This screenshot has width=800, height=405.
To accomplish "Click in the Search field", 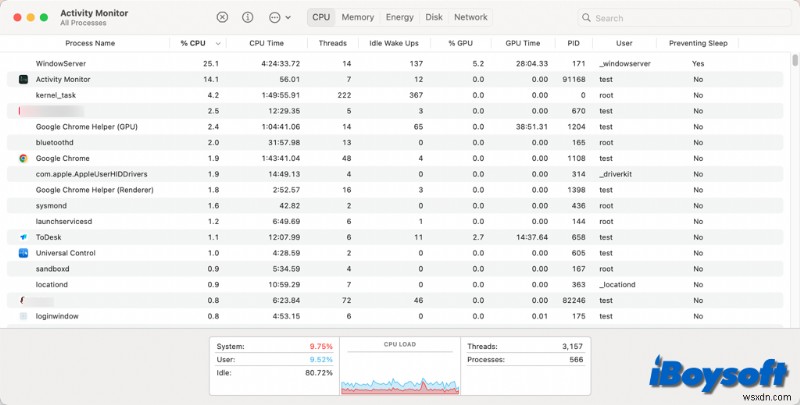I will tap(684, 18).
